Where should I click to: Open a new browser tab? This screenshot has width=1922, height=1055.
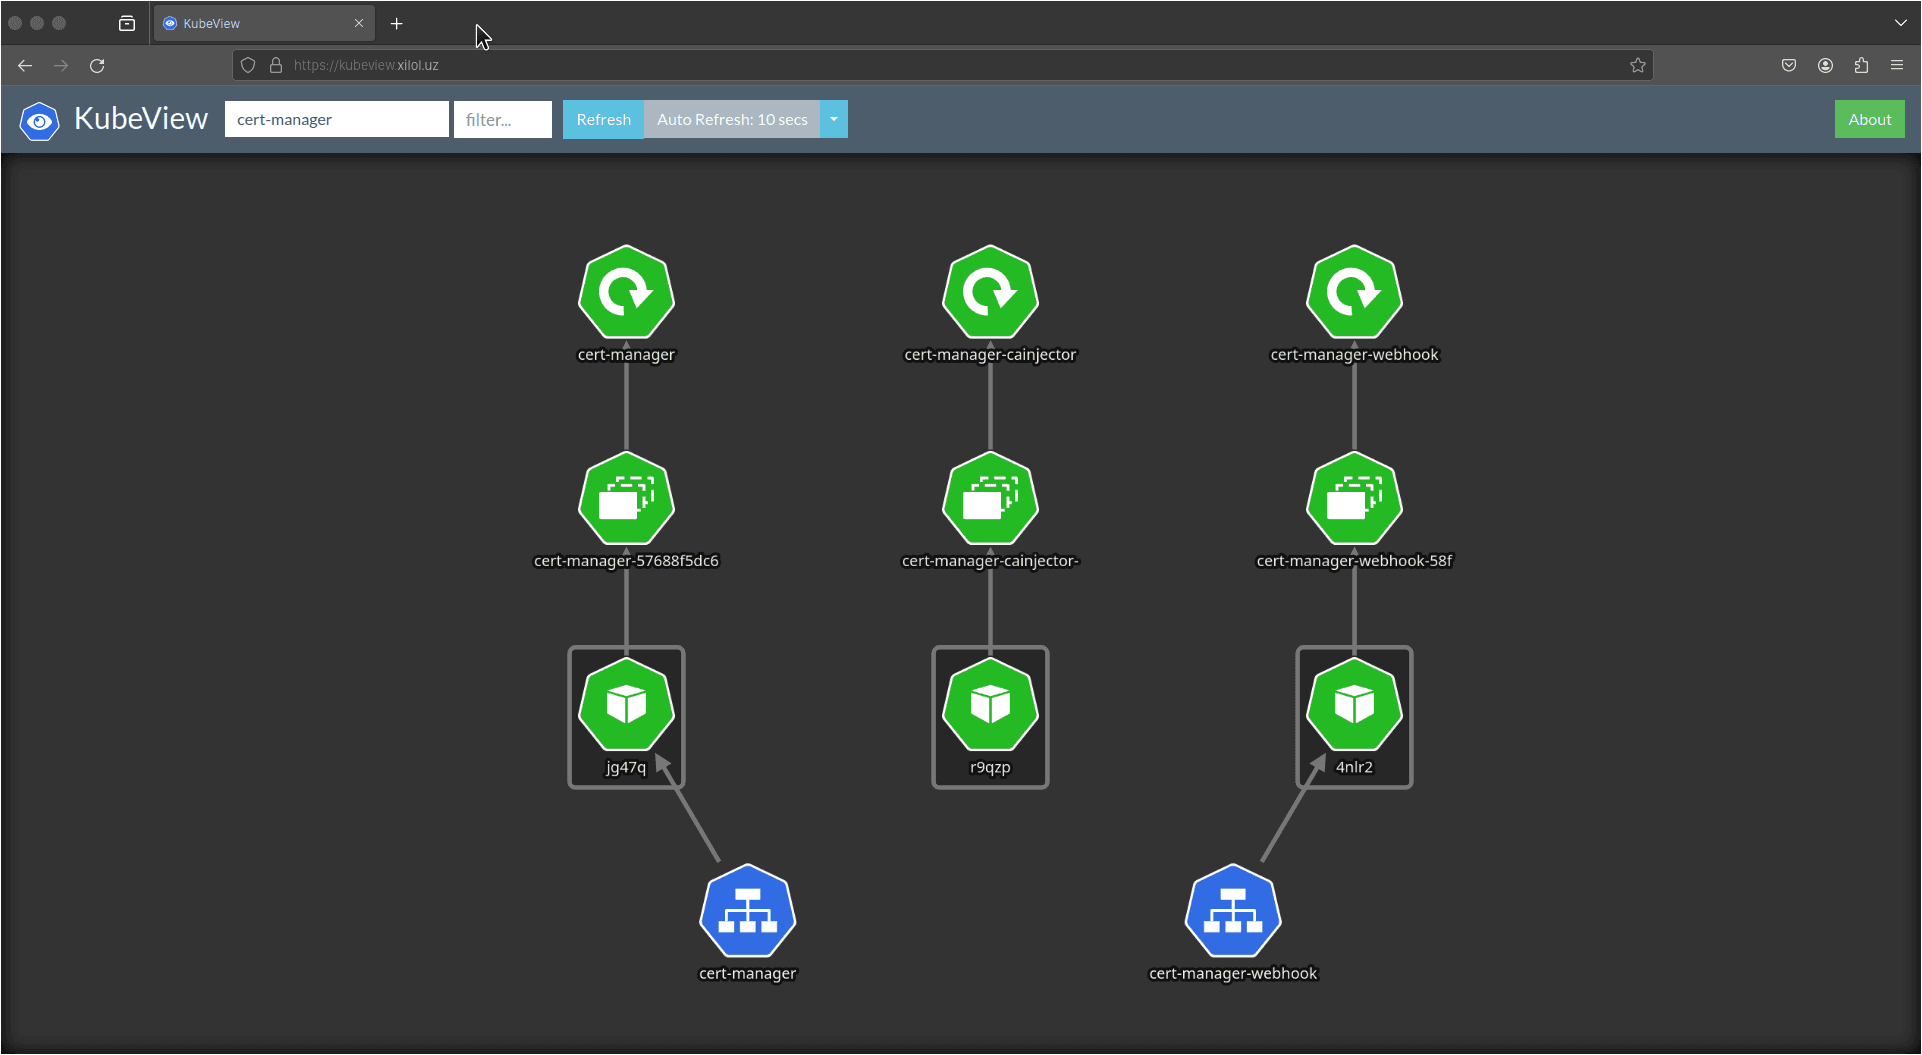397,23
